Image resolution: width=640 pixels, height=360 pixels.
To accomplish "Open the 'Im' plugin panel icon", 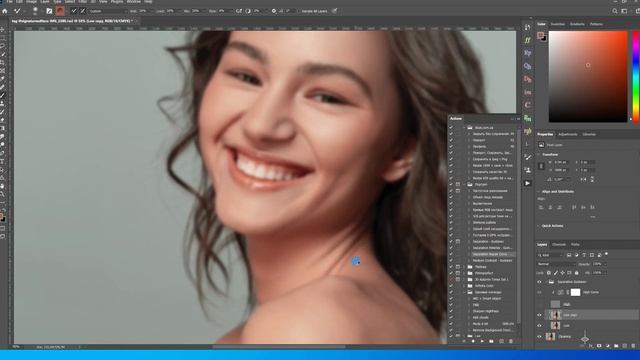I will pos(527,92).
